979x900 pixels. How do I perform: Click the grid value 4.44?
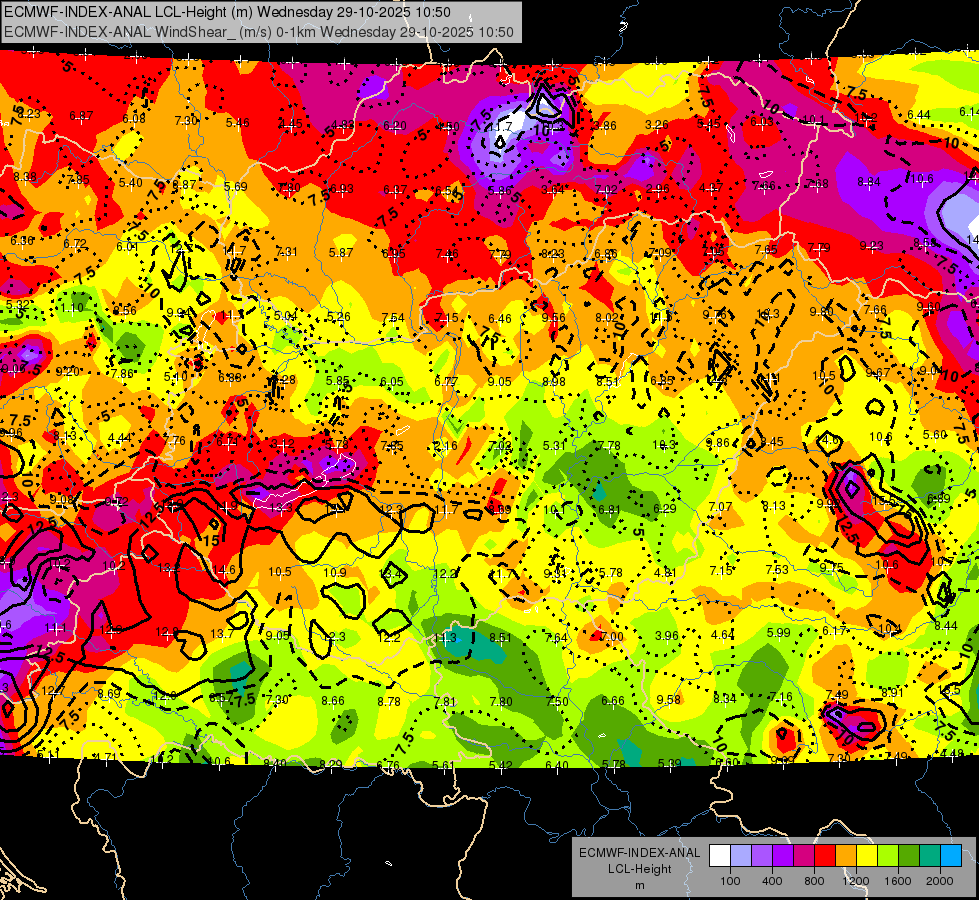(119, 438)
